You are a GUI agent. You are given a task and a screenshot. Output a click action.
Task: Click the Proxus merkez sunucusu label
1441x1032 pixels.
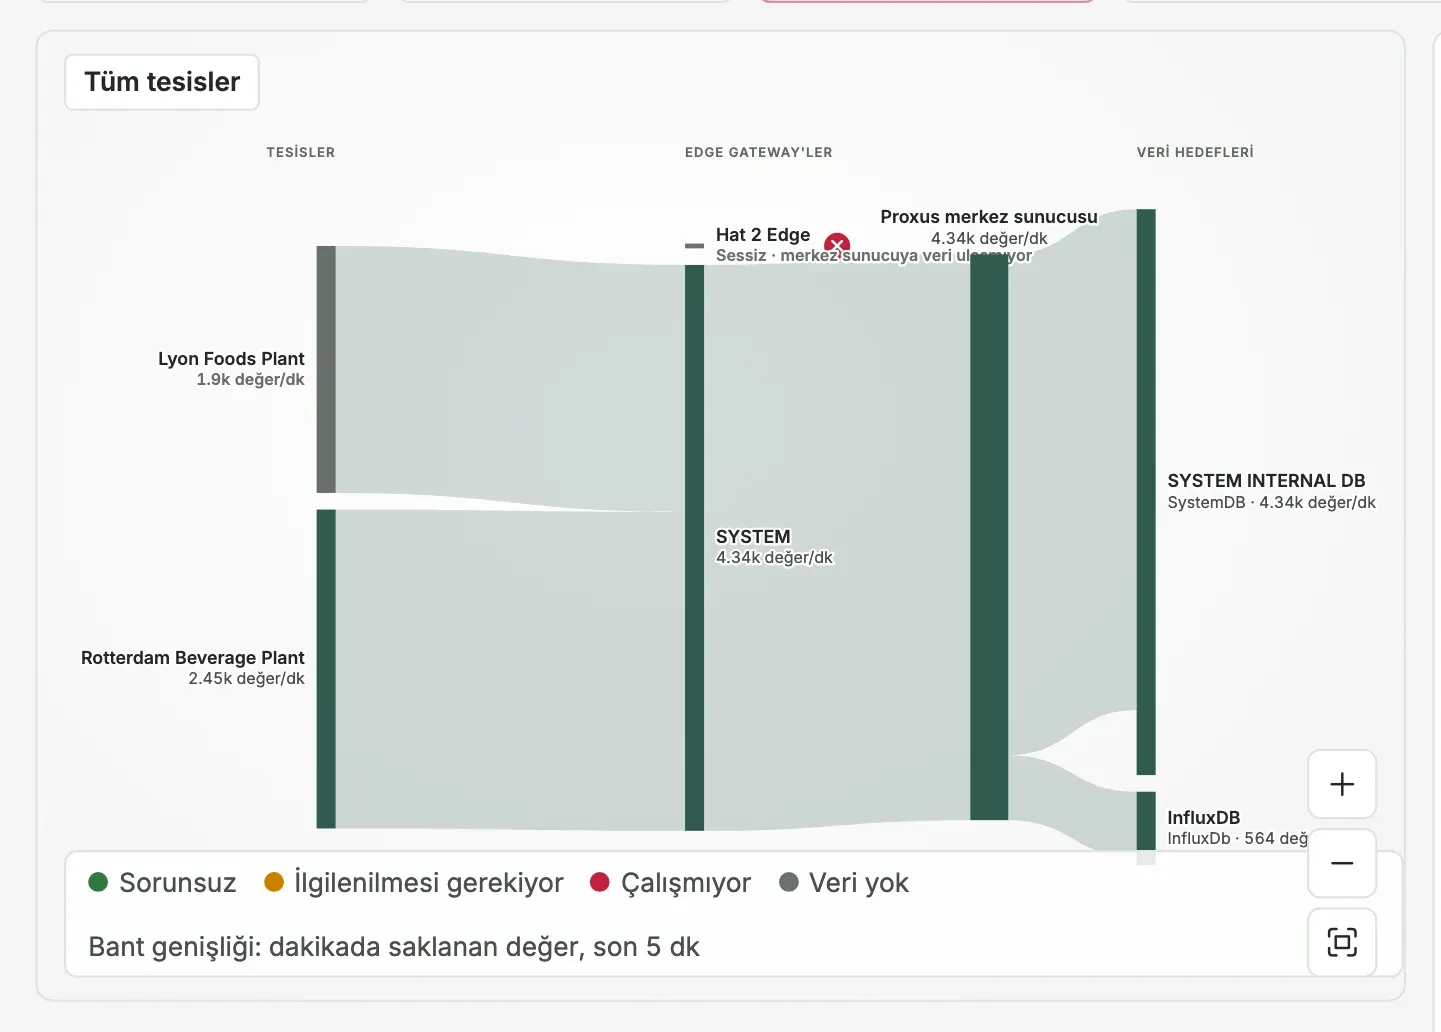989,217
